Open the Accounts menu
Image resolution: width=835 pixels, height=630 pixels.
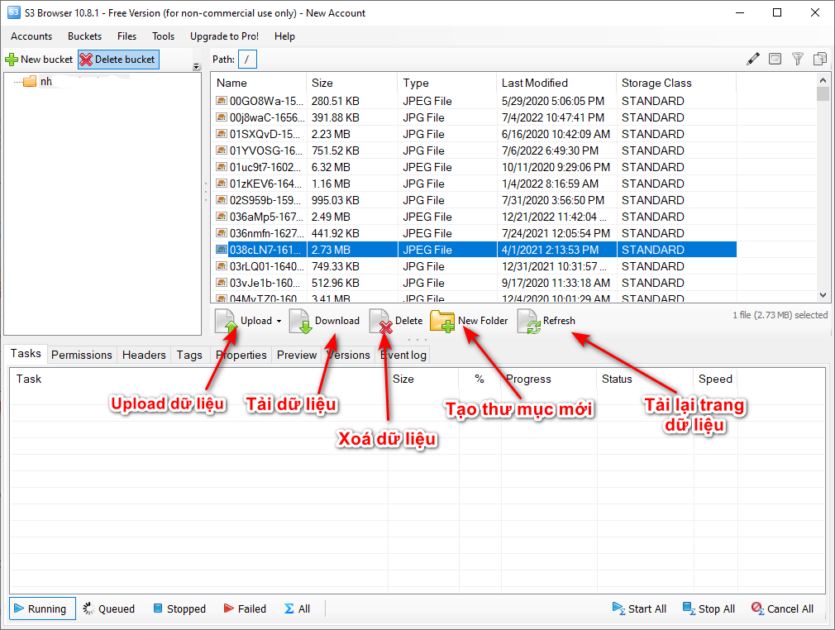[x=31, y=36]
